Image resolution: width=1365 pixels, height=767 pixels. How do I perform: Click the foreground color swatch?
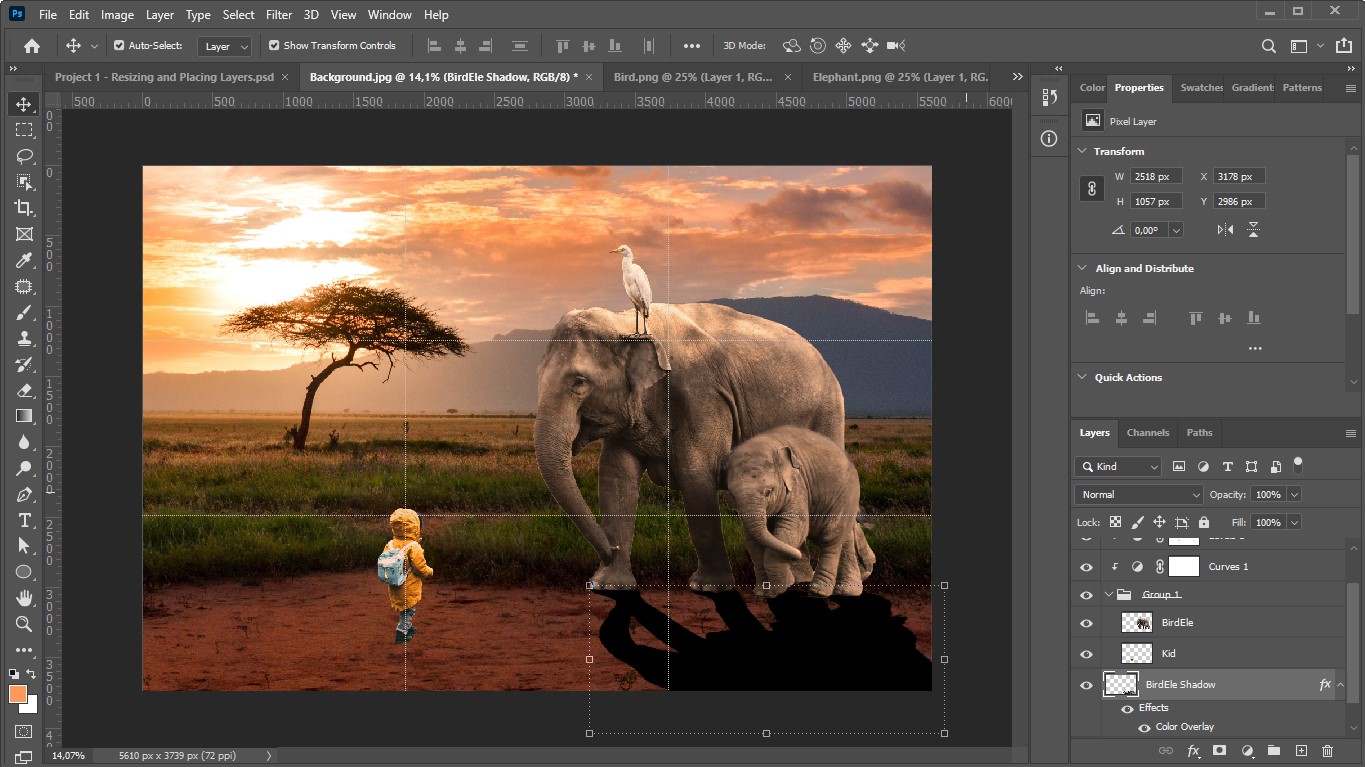18,694
